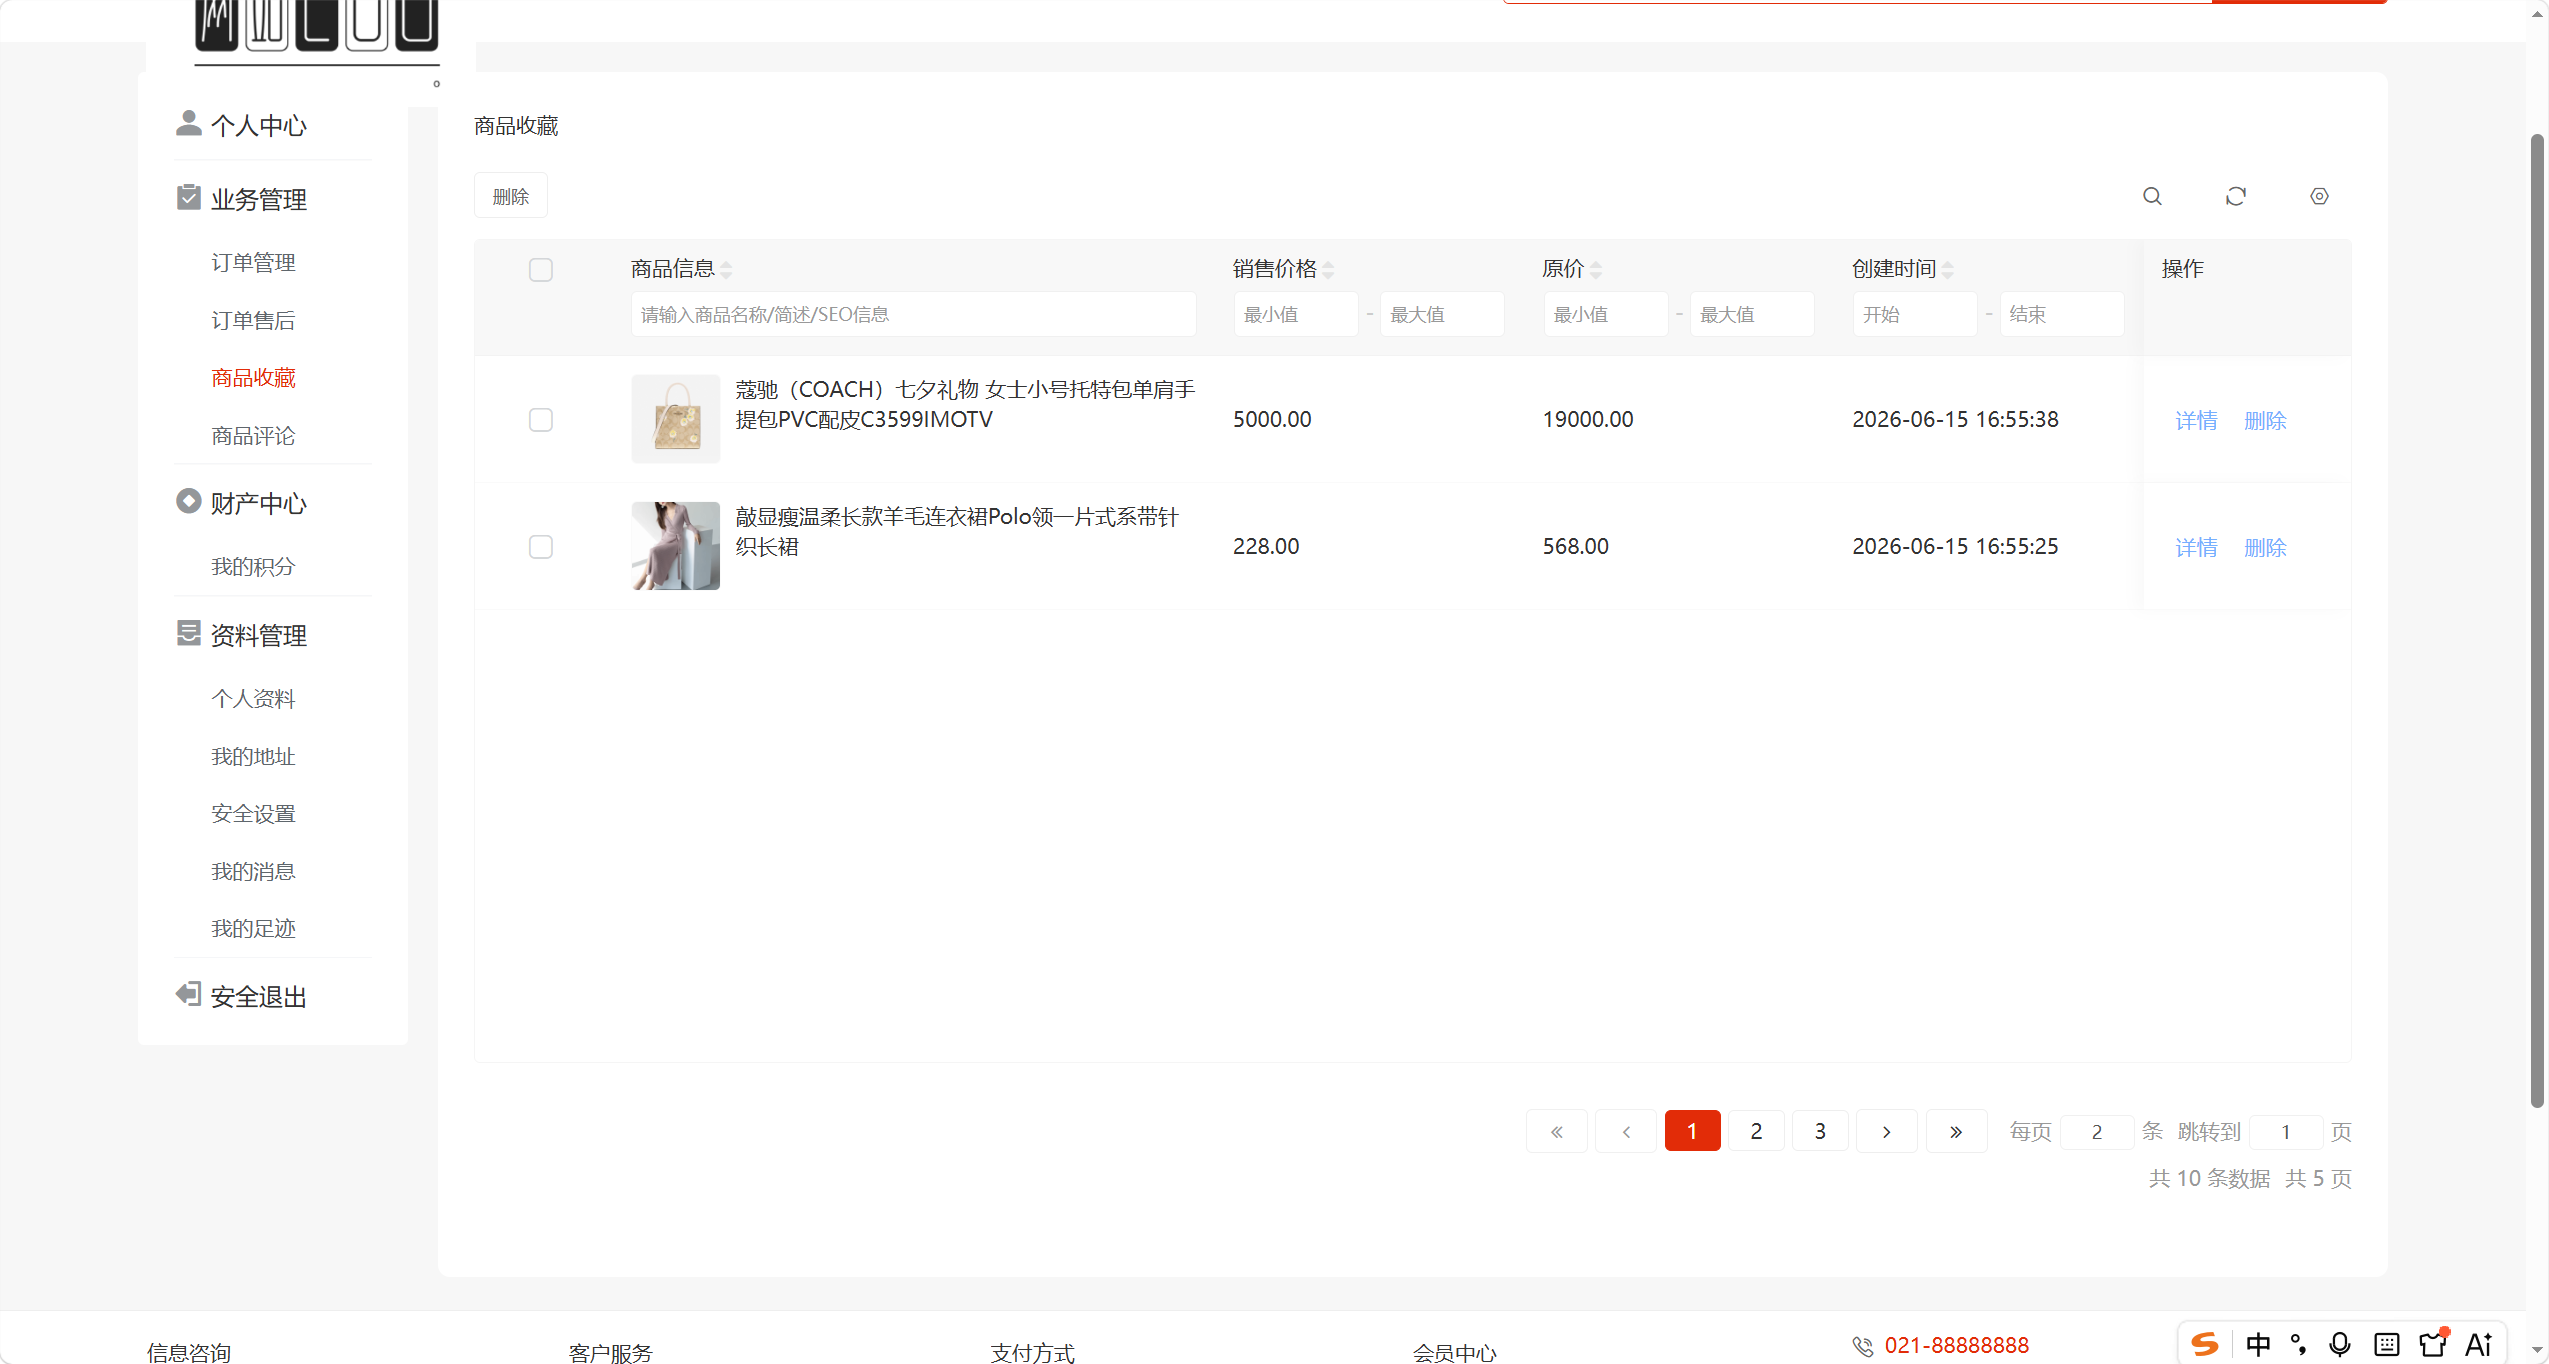The image size is (2549, 1364).
Task: Click the 删除 batch delete button above the table
Action: 511,196
